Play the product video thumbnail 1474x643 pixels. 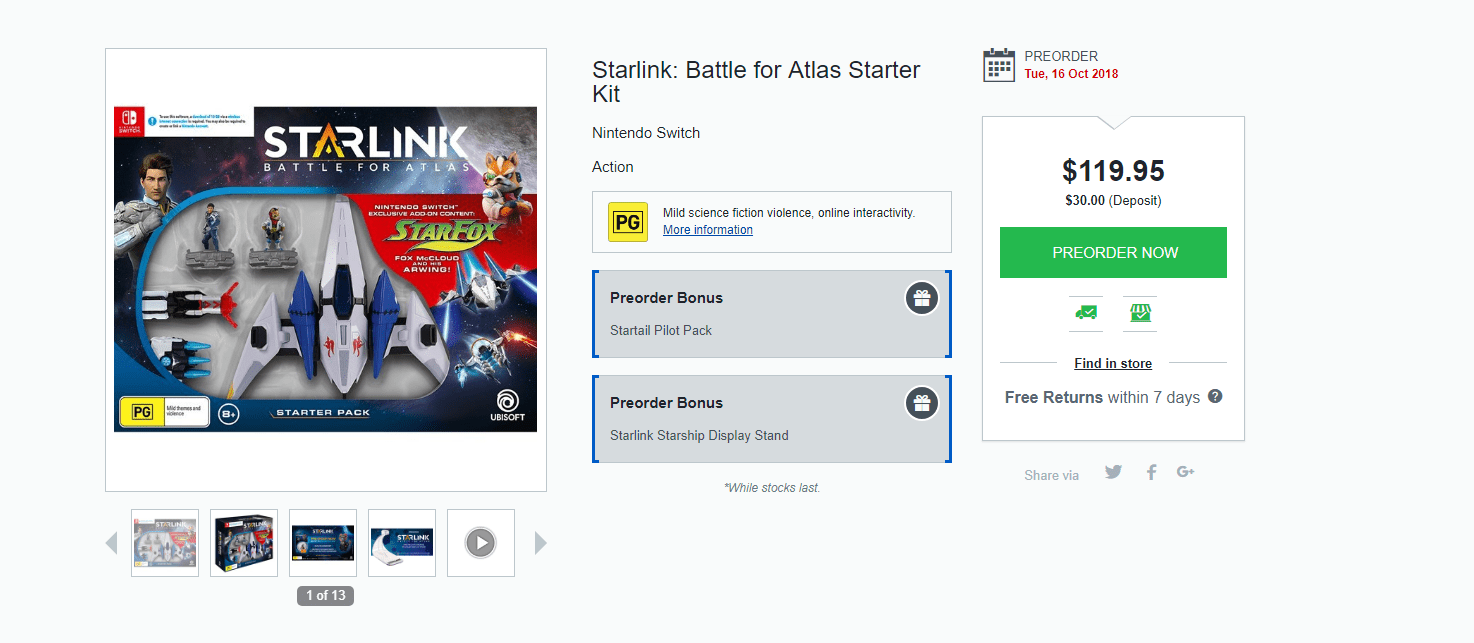481,543
